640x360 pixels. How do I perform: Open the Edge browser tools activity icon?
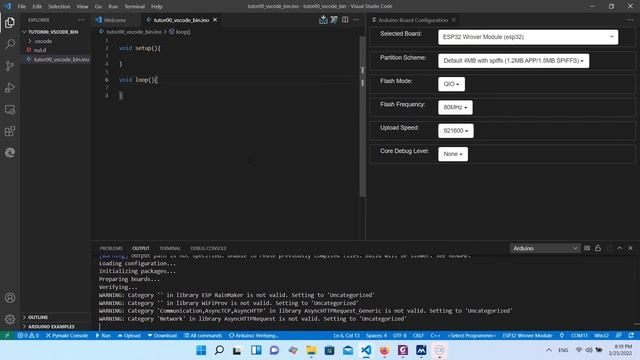pos(10,153)
